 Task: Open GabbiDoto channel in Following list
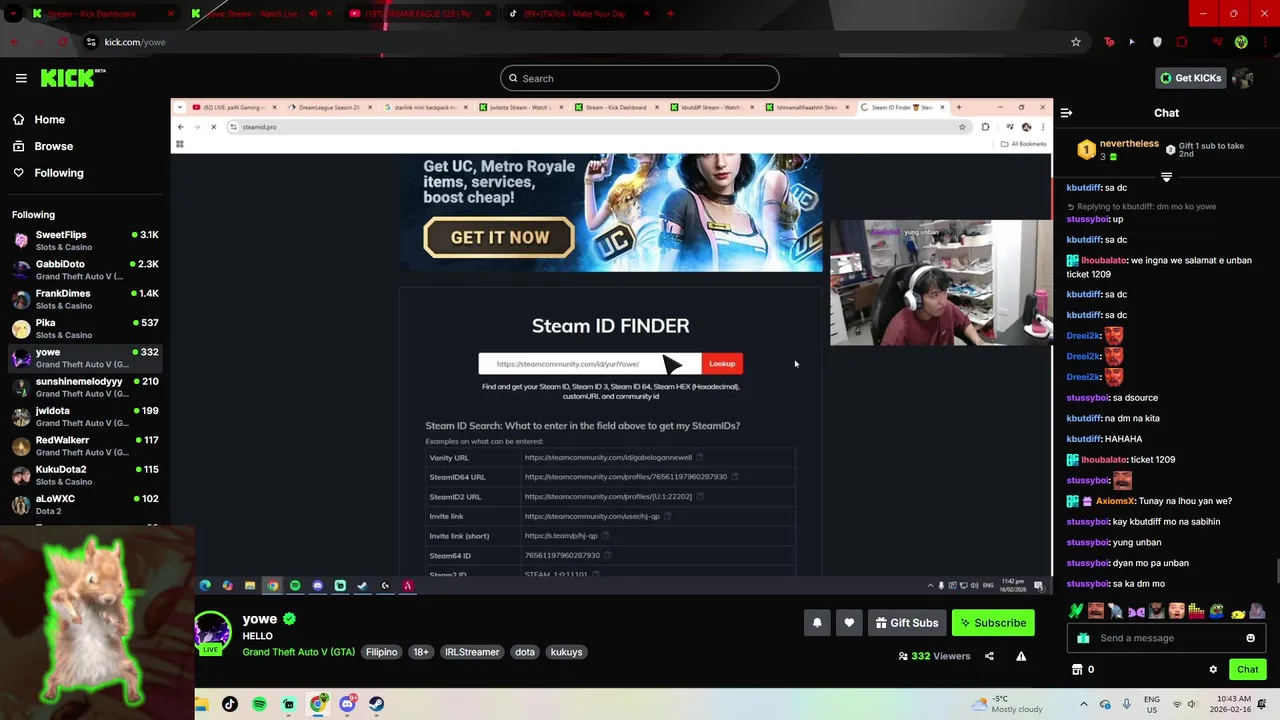85,270
